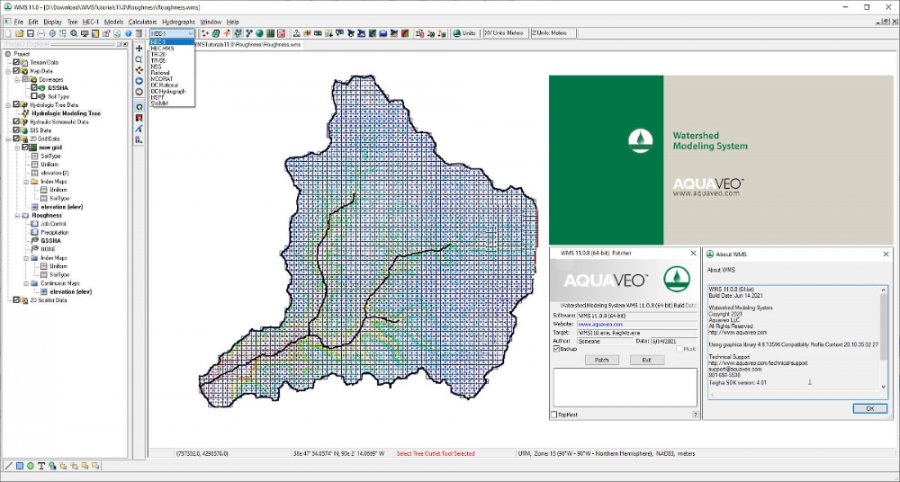
Task: Open the File menu
Action: 19,22
